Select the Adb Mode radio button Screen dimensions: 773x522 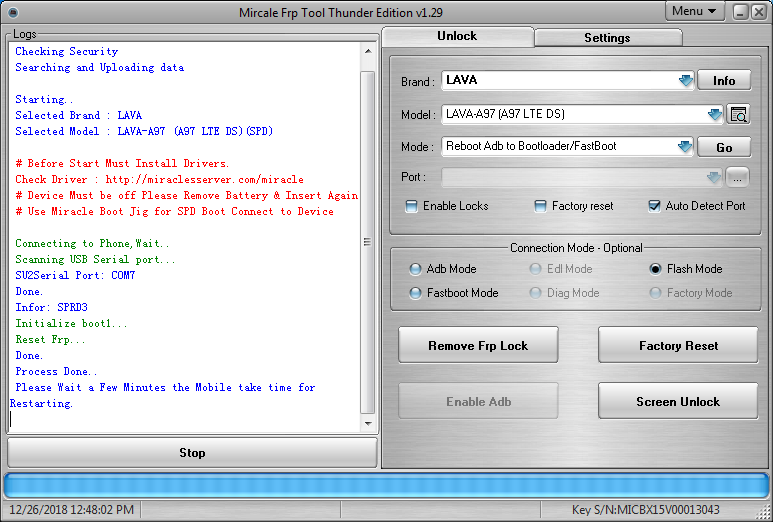point(415,269)
